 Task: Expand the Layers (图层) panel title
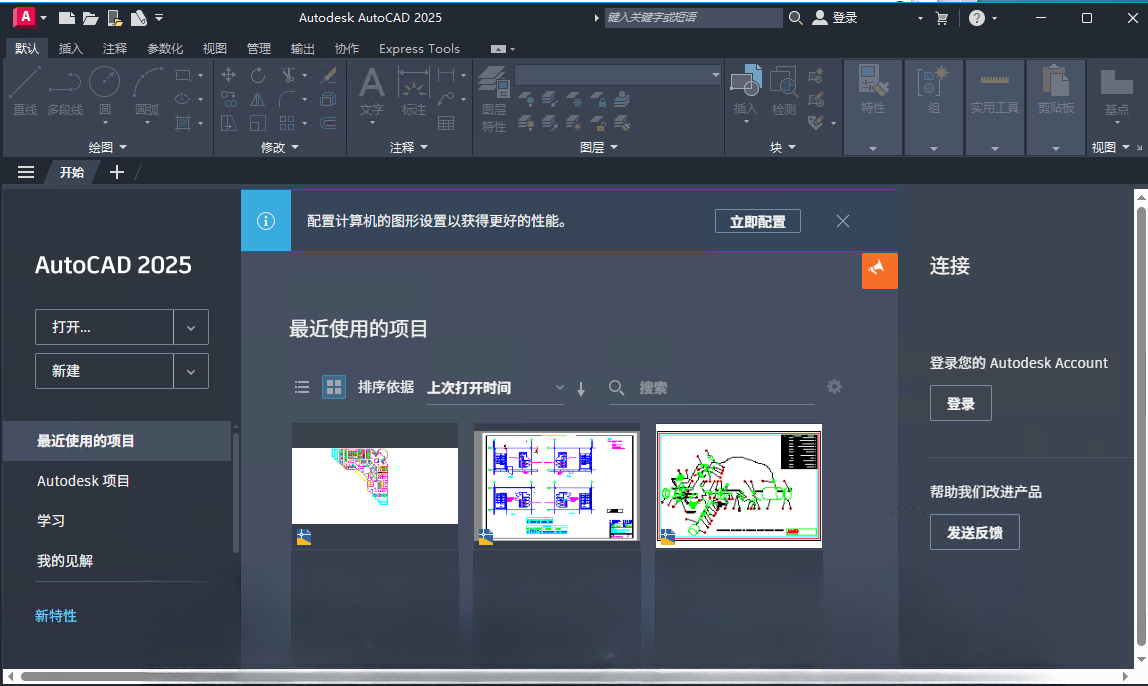[x=599, y=147]
